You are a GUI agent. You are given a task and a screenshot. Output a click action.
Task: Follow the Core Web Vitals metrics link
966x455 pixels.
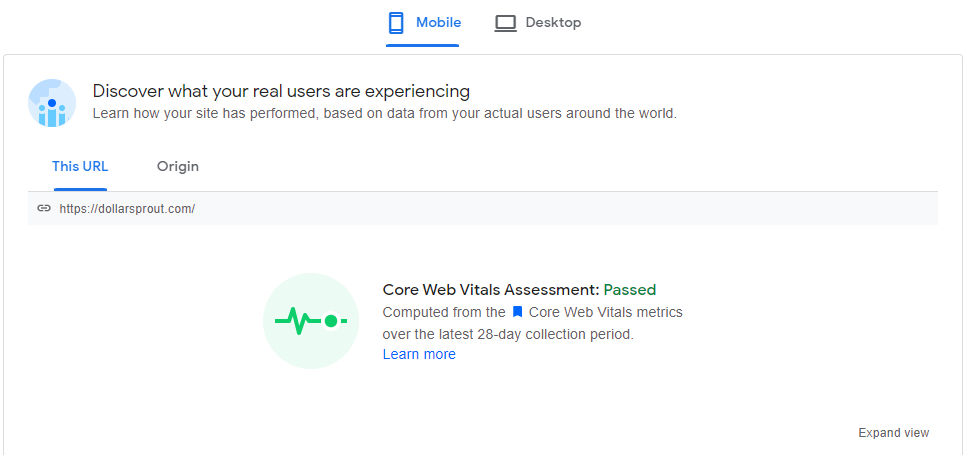[606, 312]
